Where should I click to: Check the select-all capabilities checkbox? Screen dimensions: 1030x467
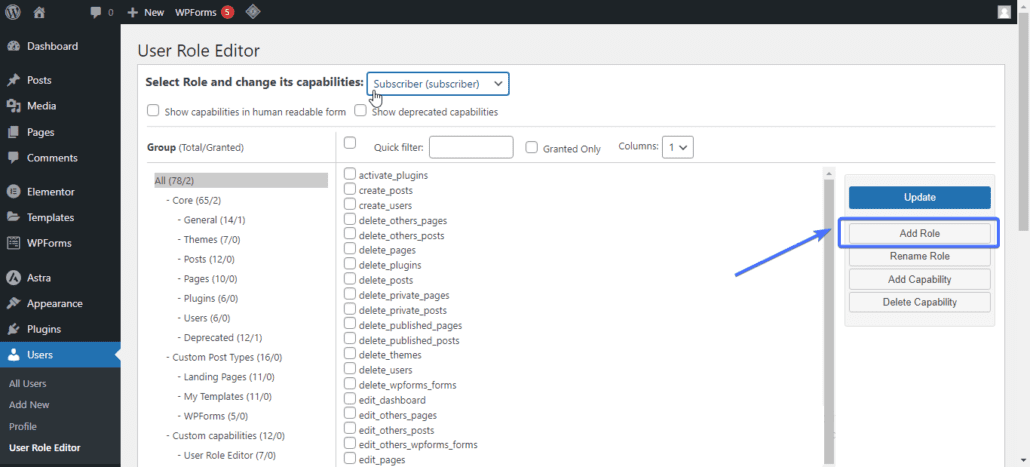(x=350, y=143)
